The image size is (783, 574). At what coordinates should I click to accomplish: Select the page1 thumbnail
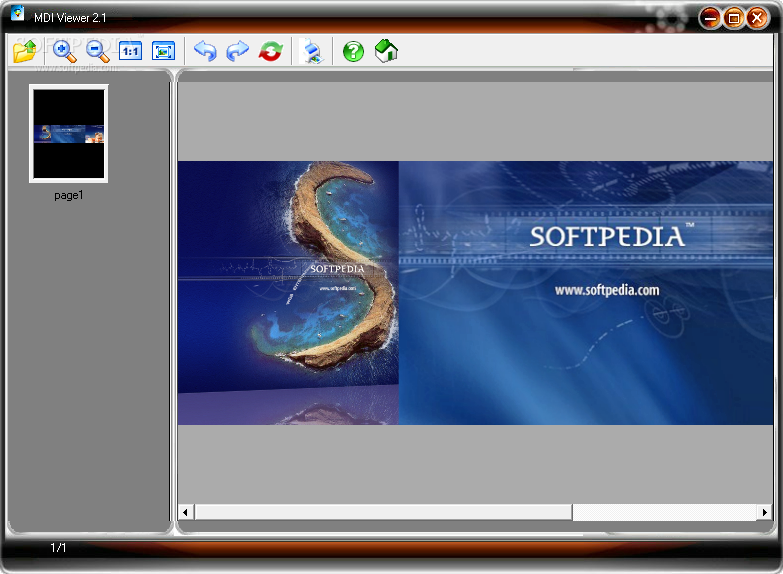click(x=69, y=134)
